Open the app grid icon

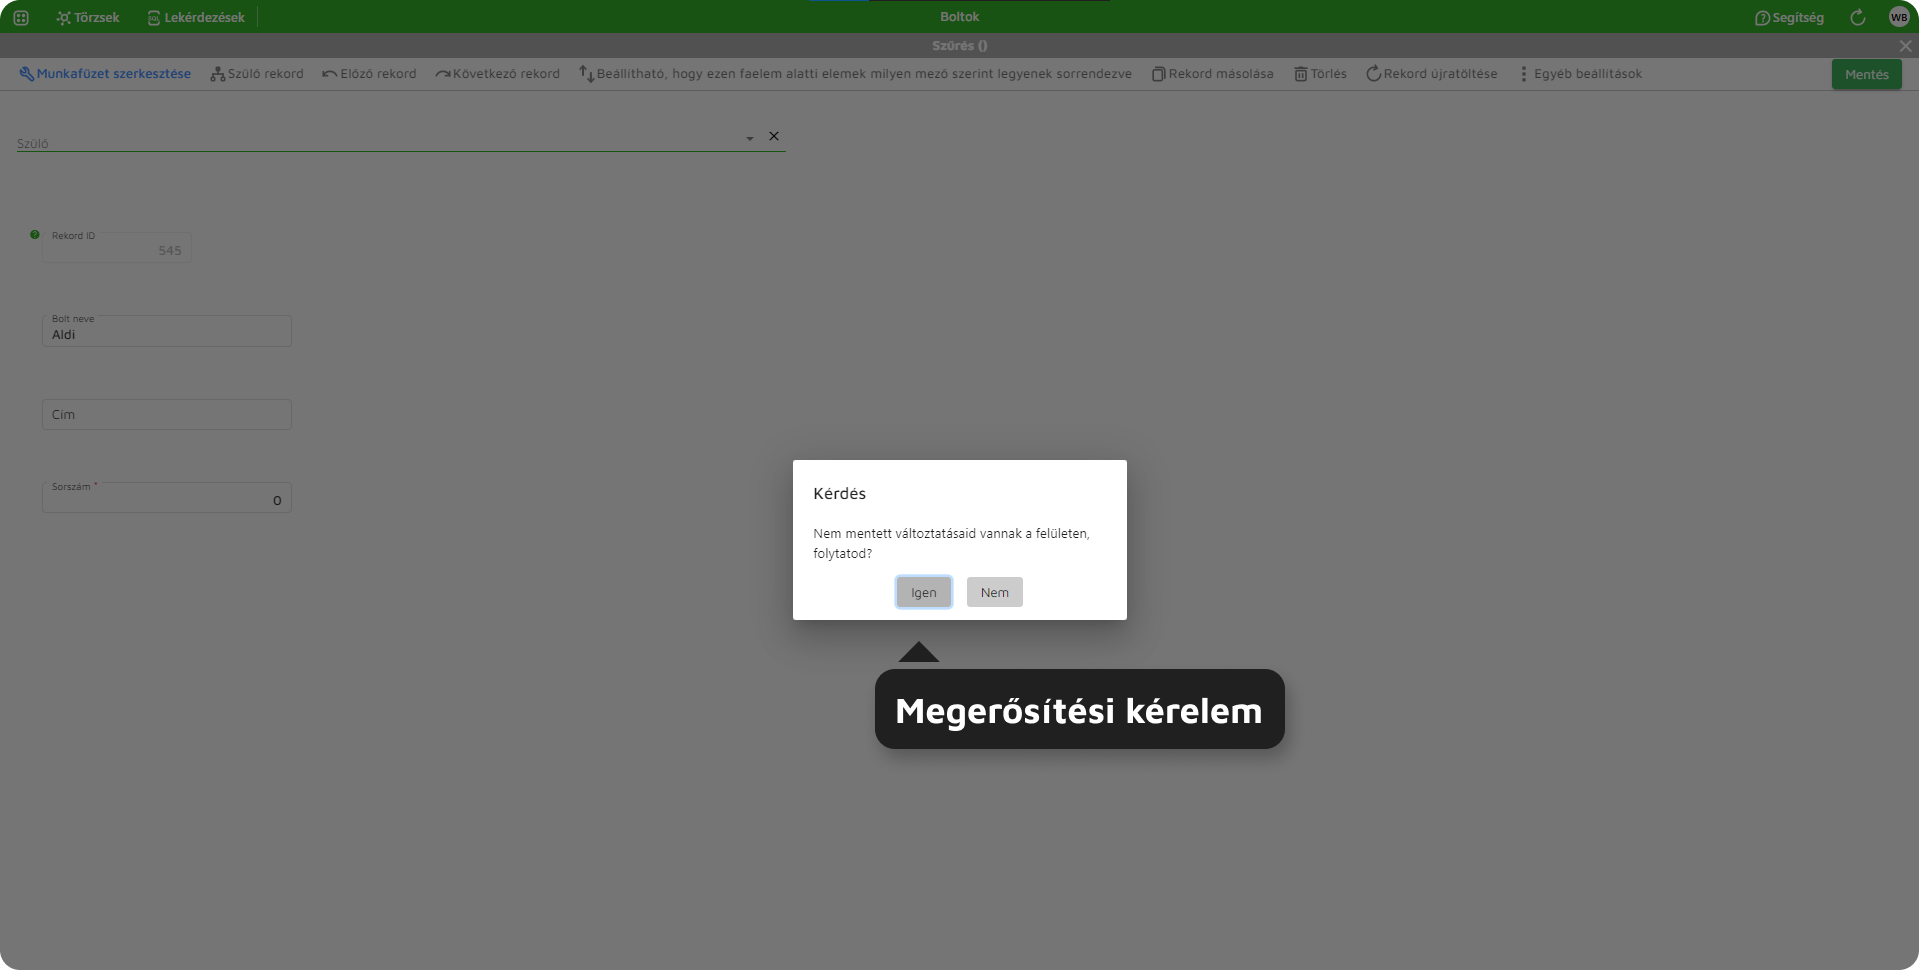21,17
